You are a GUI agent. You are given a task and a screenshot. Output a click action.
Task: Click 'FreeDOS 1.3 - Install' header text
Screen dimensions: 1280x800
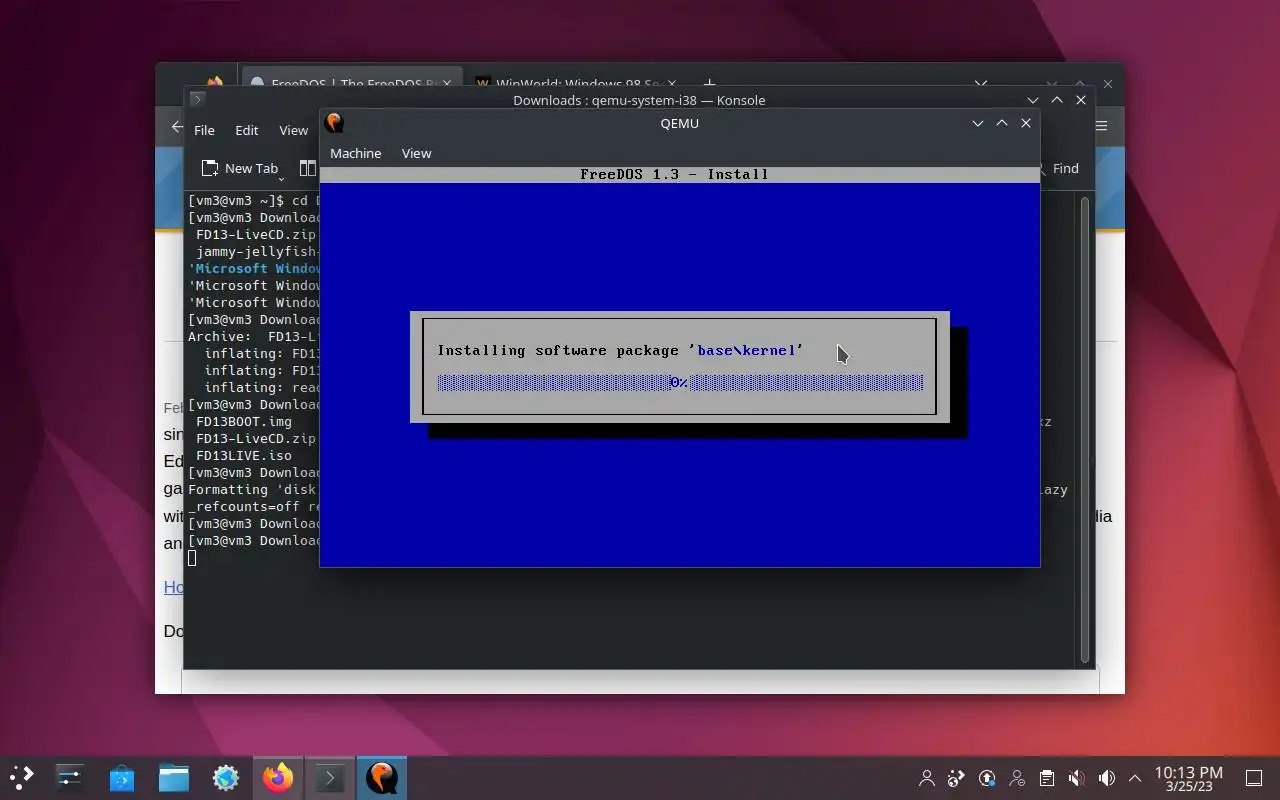click(674, 174)
